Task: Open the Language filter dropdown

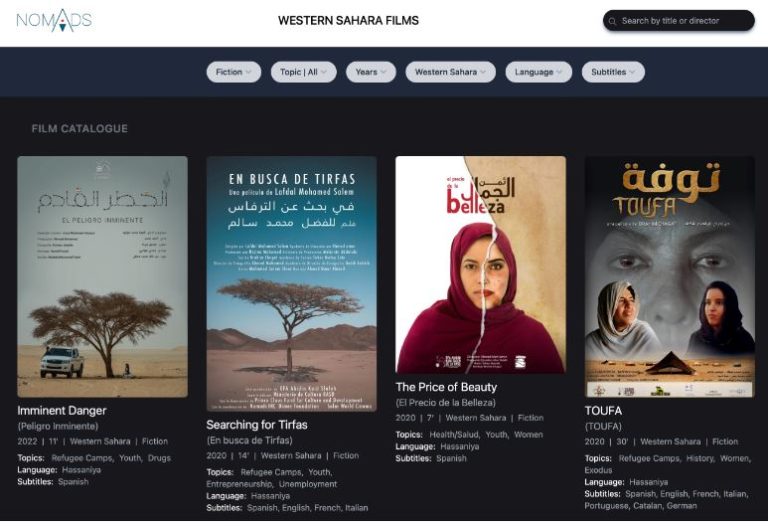Action: click(538, 72)
